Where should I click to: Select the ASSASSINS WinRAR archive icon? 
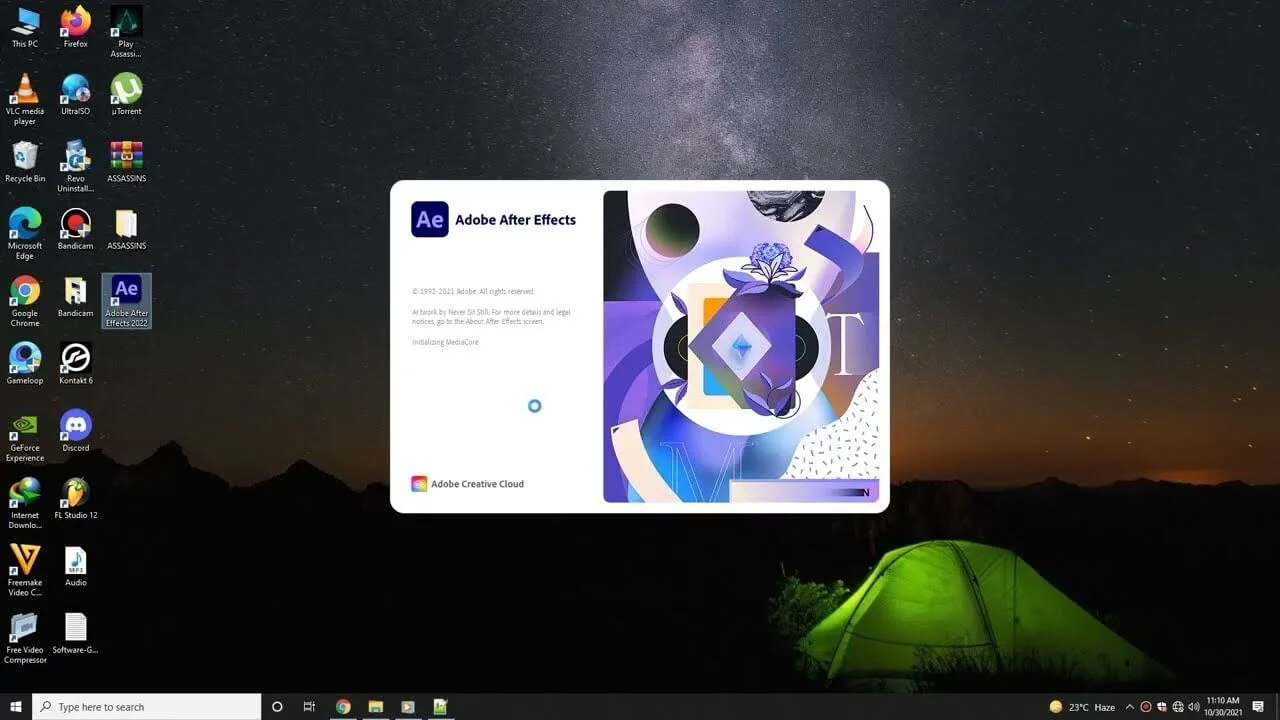126,161
